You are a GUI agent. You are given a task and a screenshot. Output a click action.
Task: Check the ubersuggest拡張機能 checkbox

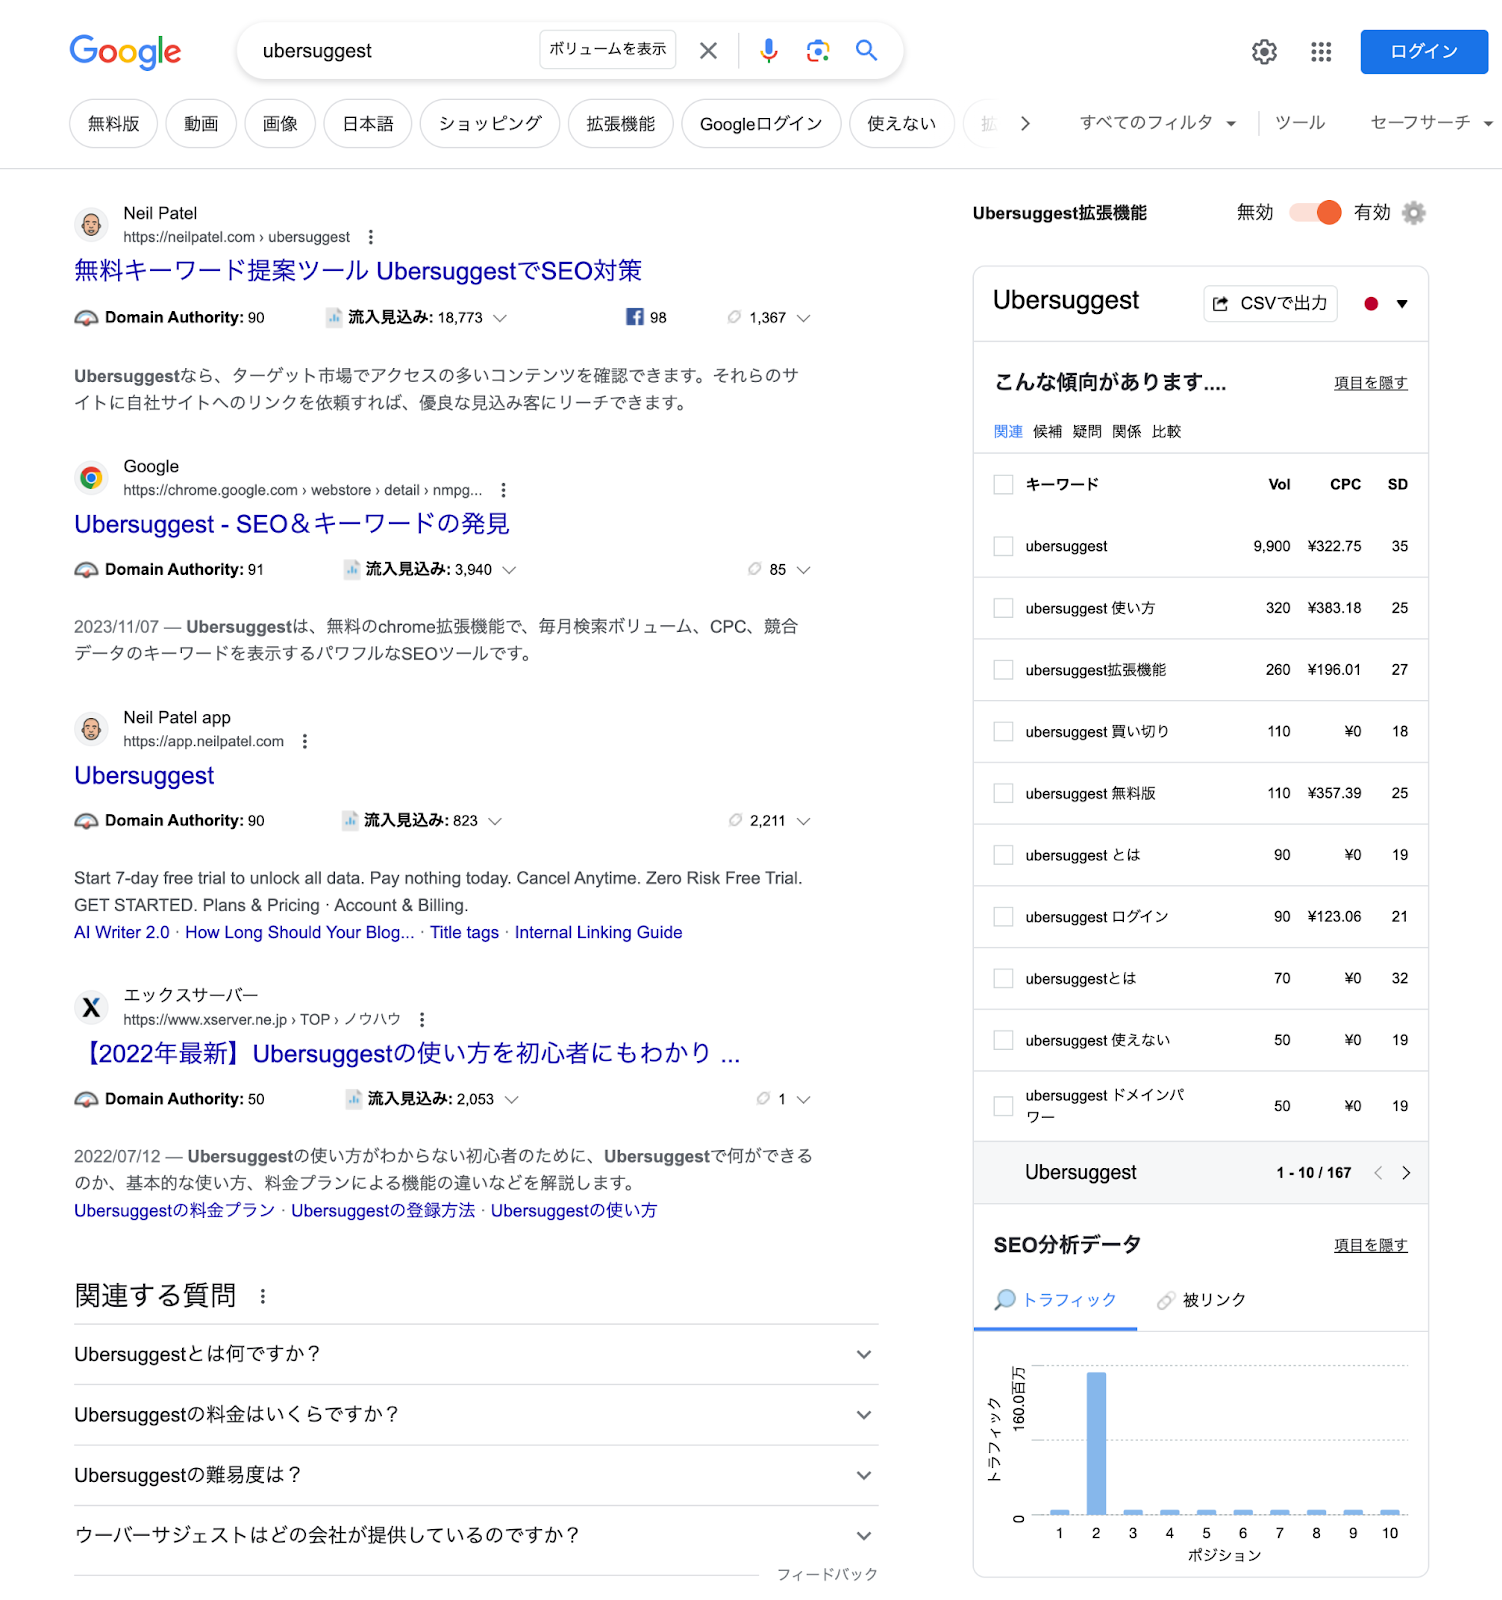tap(1003, 670)
